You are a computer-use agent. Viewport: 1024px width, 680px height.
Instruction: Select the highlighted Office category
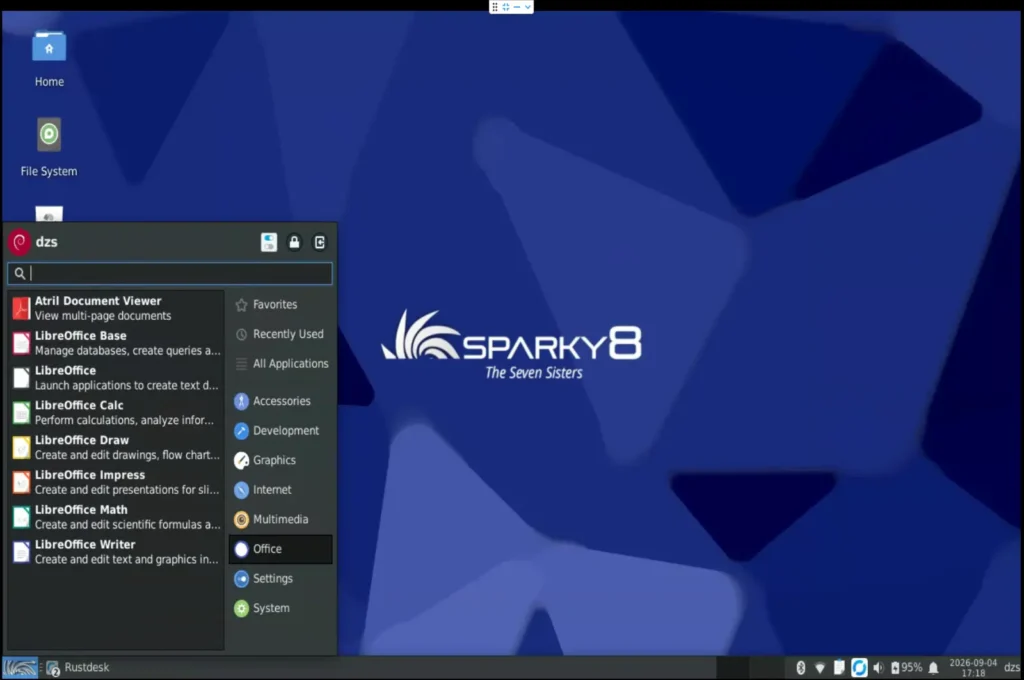(x=280, y=549)
